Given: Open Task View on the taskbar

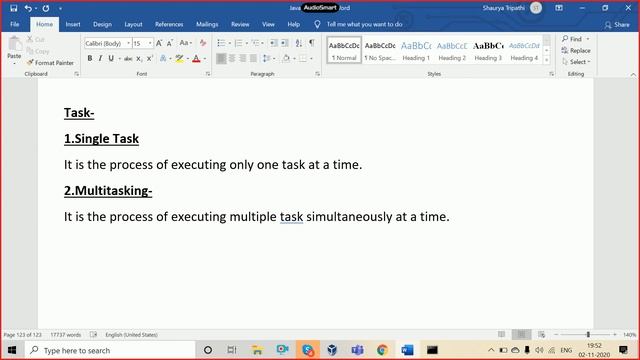Looking at the screenshot, I should (232, 350).
